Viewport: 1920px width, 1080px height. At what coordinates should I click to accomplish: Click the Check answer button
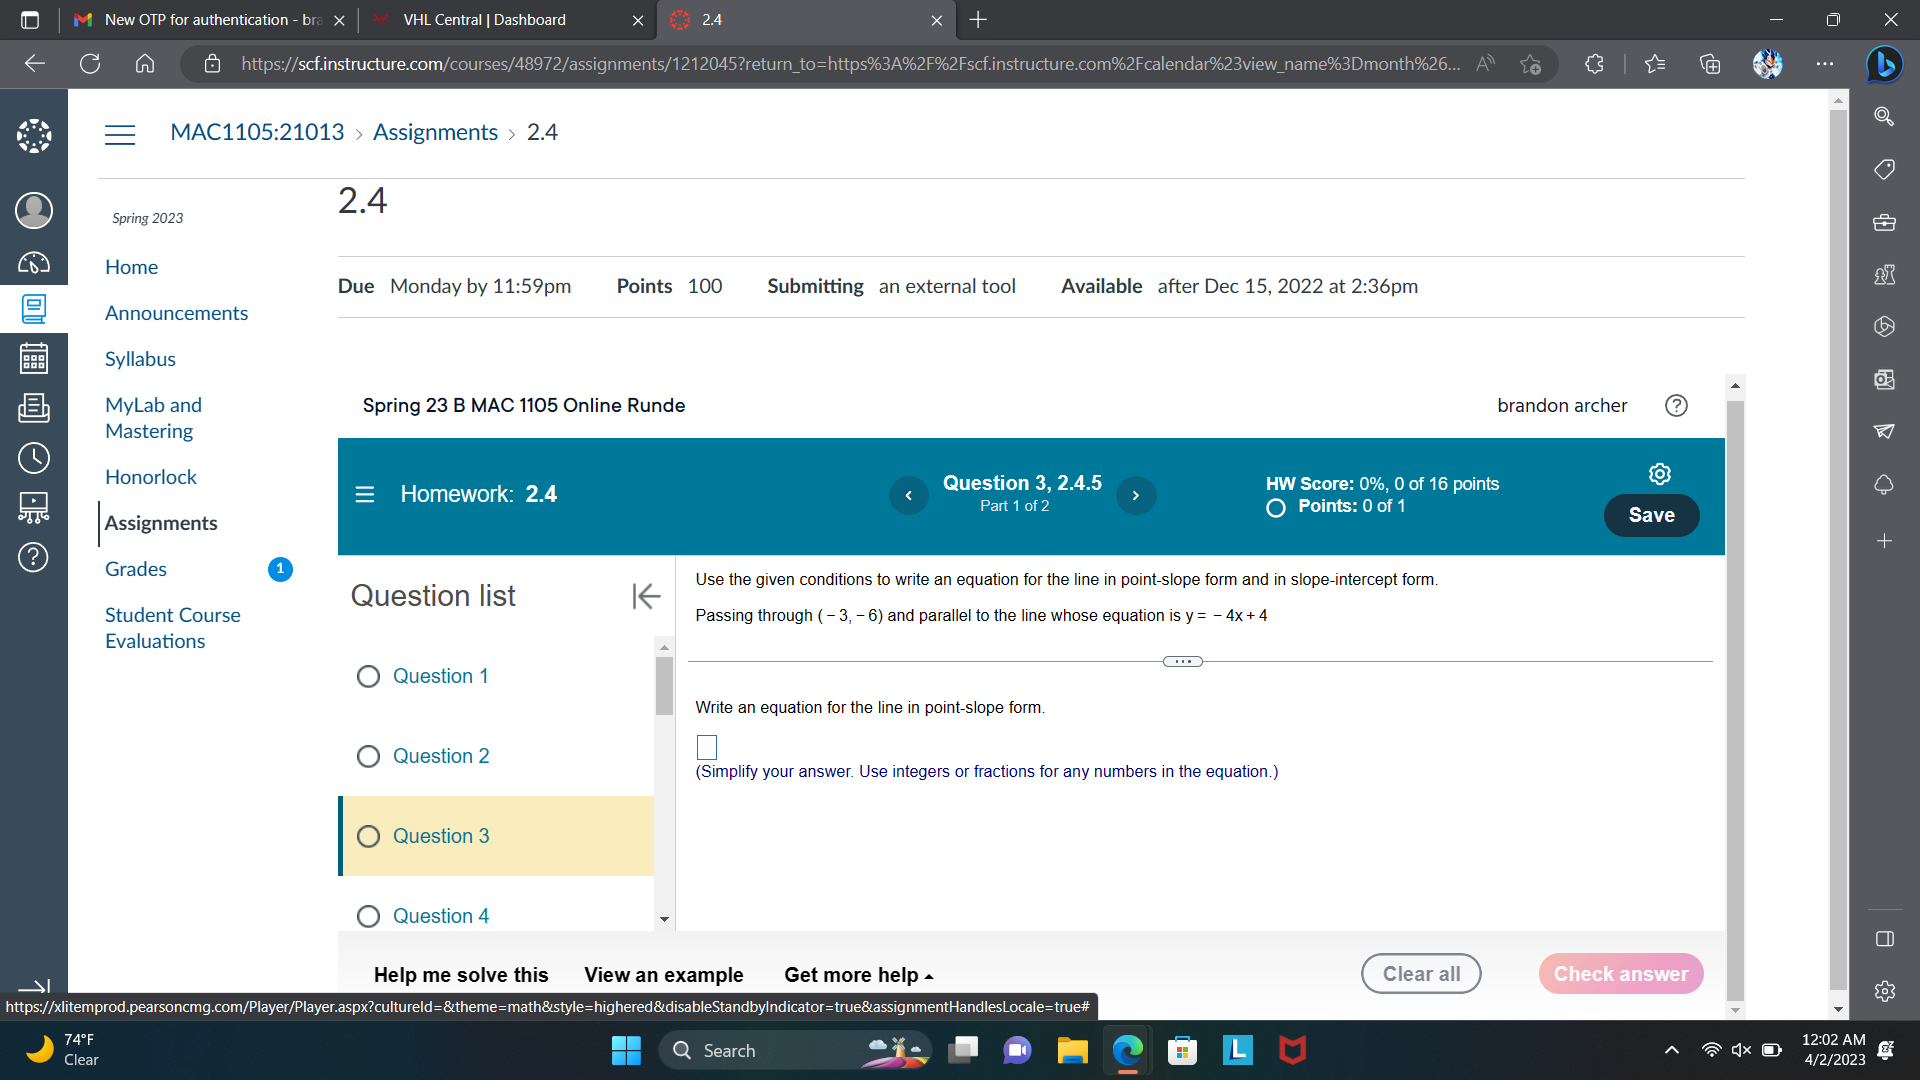(x=1620, y=973)
